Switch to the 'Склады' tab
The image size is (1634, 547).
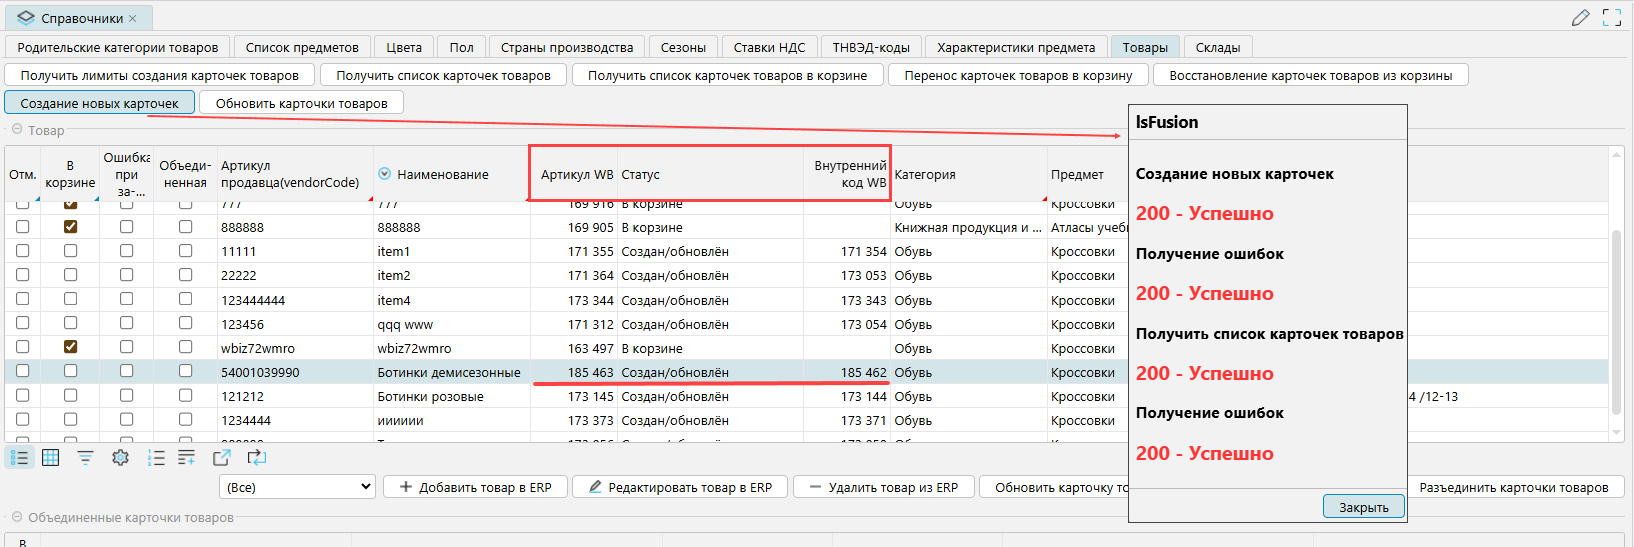[1217, 47]
